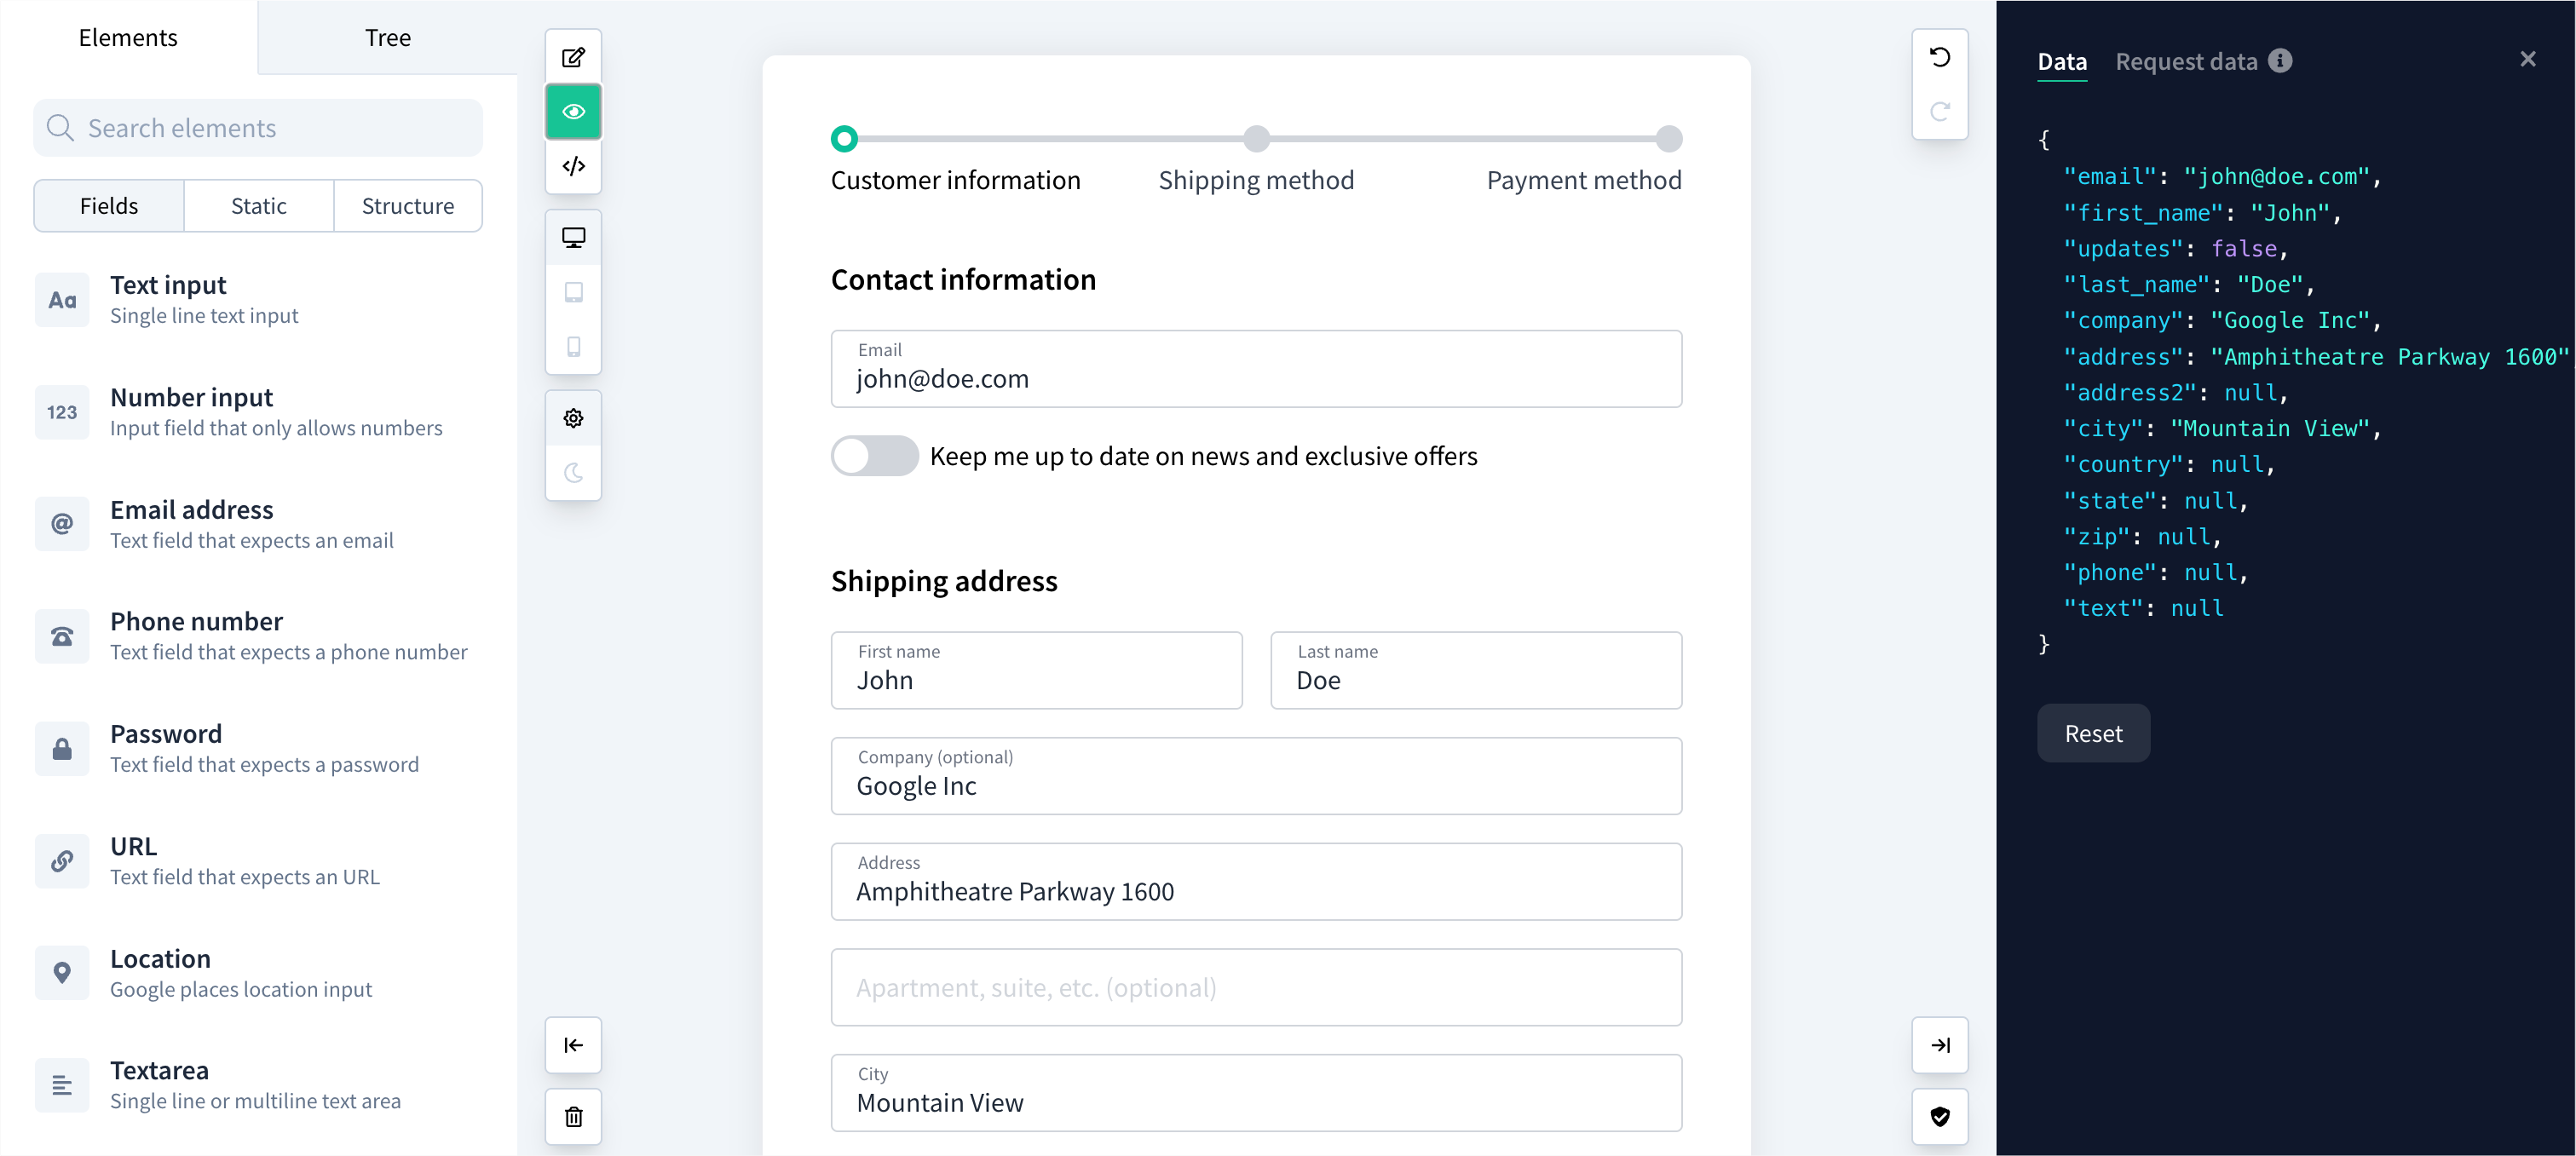Switch to mobile preview icon
2576x1156 pixels.
[x=573, y=347]
